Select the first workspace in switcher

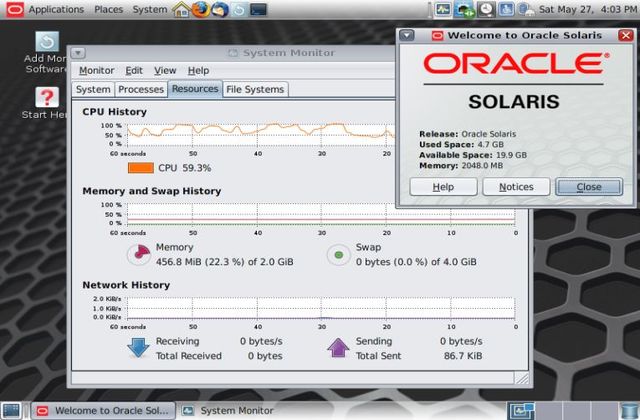[x=521, y=411]
